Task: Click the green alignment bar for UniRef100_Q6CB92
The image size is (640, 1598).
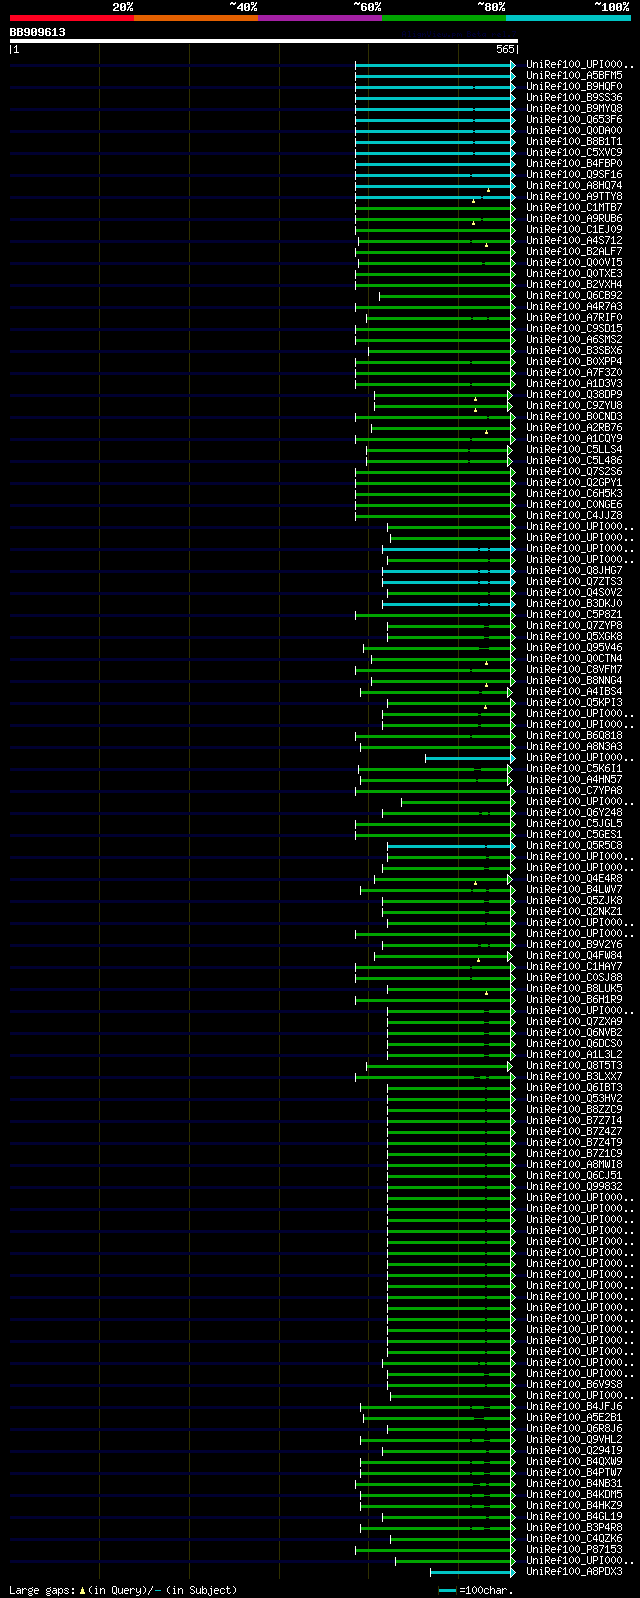Action: click(447, 296)
